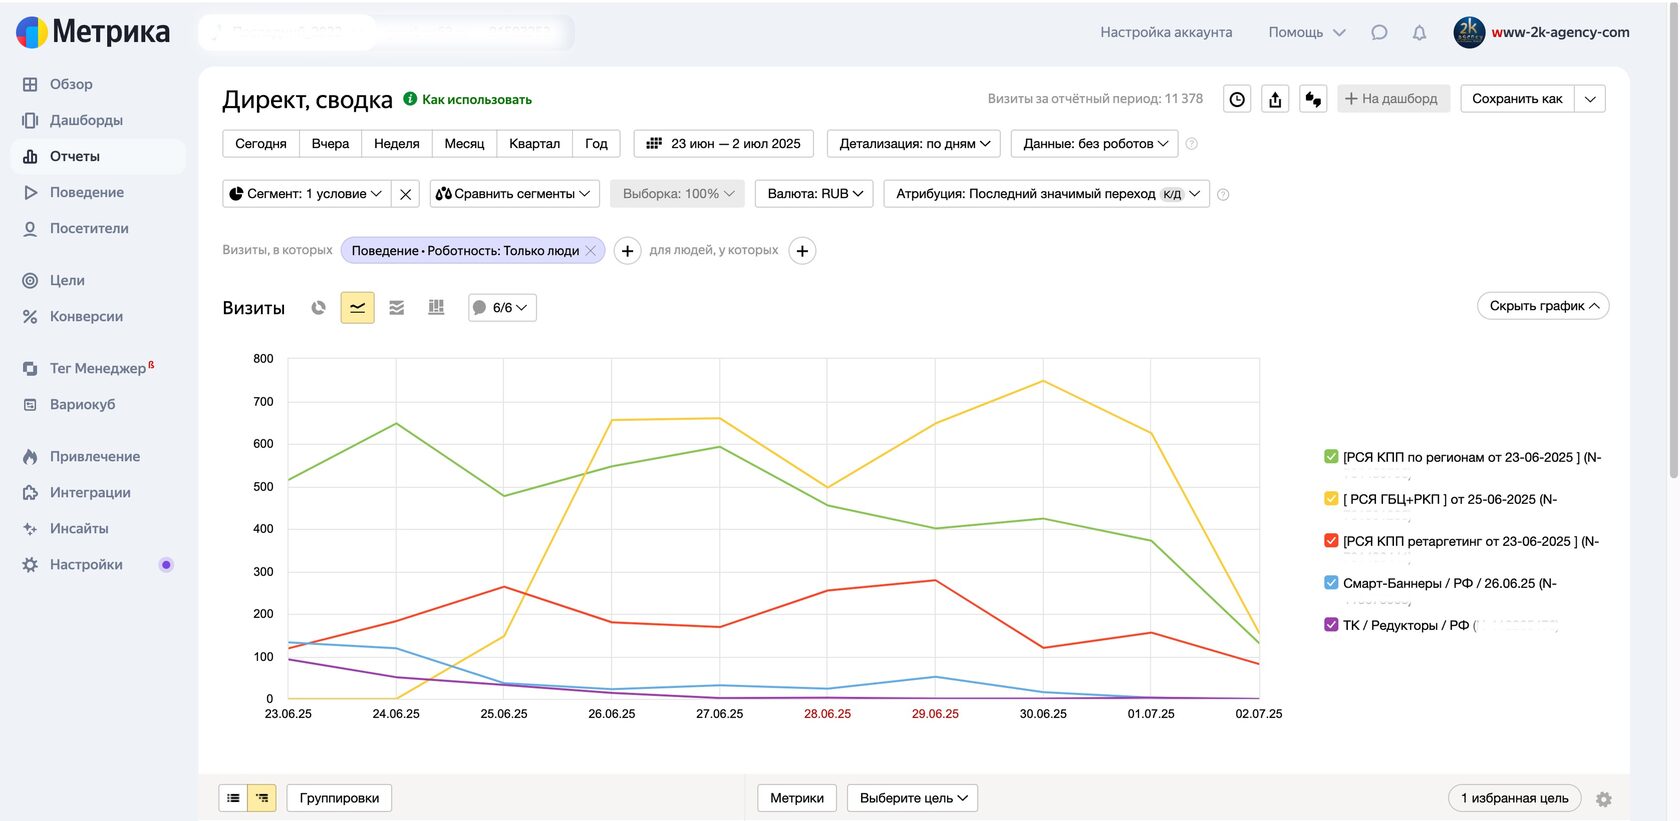1680x821 pixels.
Task: Select the tree list table view
Action: (x=262, y=798)
